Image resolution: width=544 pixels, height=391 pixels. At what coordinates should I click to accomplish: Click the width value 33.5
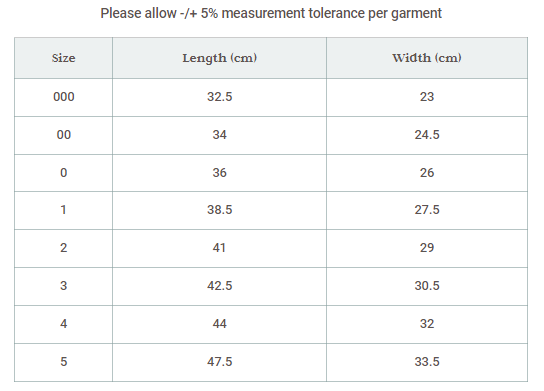[427, 362]
